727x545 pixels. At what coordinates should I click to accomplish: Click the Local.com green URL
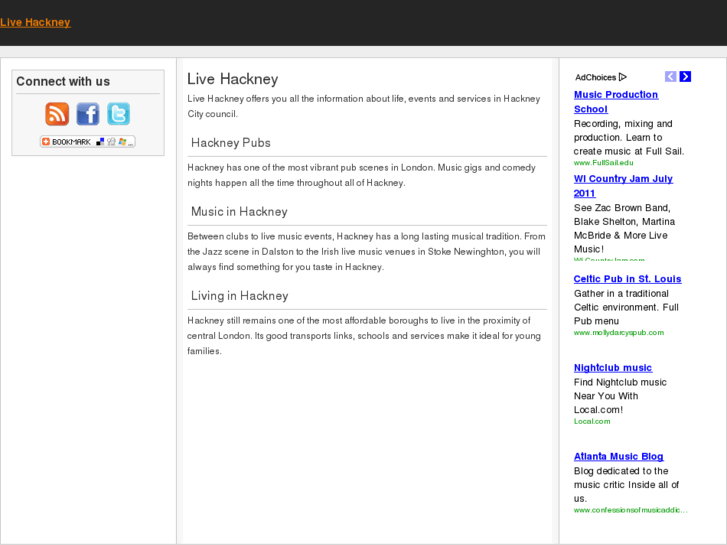coord(592,422)
